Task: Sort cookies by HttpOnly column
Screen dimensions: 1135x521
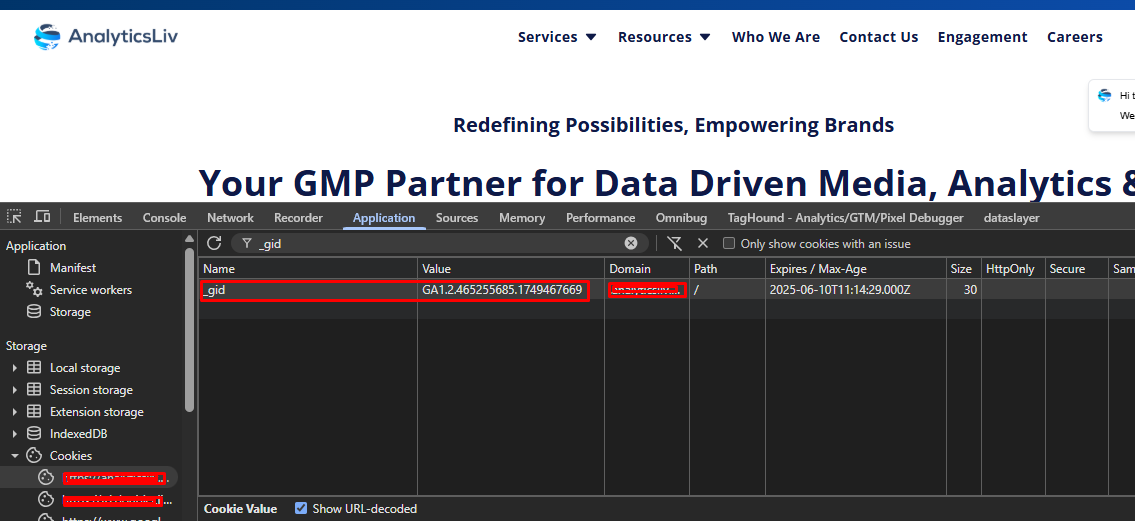Action: pos(1013,268)
